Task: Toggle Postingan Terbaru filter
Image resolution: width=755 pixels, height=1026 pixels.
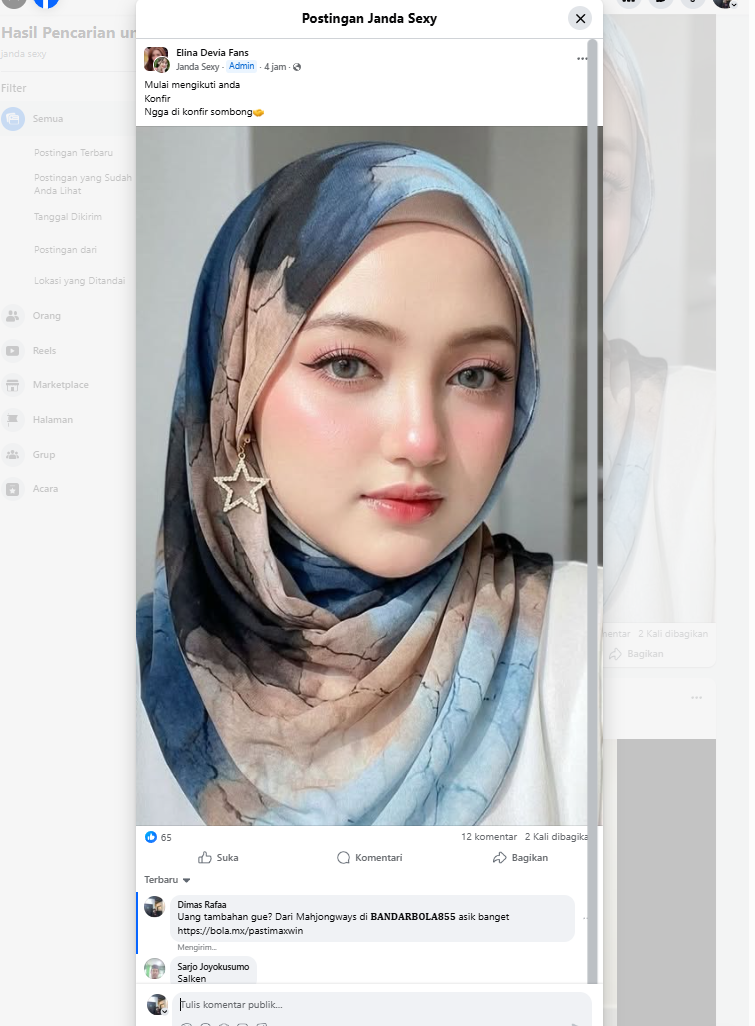Action: 73,153
